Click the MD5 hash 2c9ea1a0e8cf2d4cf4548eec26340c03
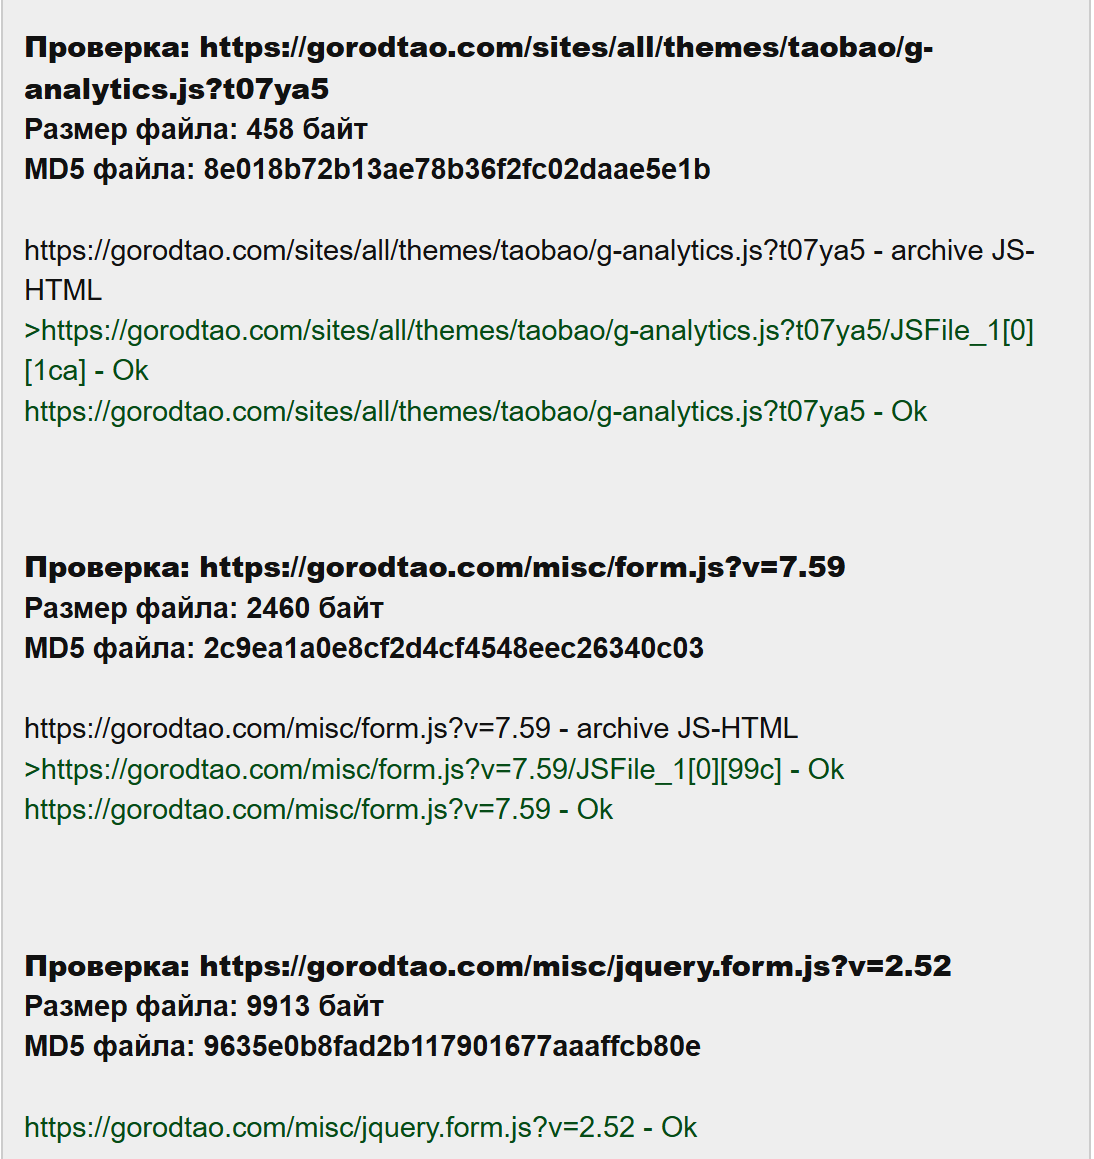1094x1159 pixels. (454, 648)
